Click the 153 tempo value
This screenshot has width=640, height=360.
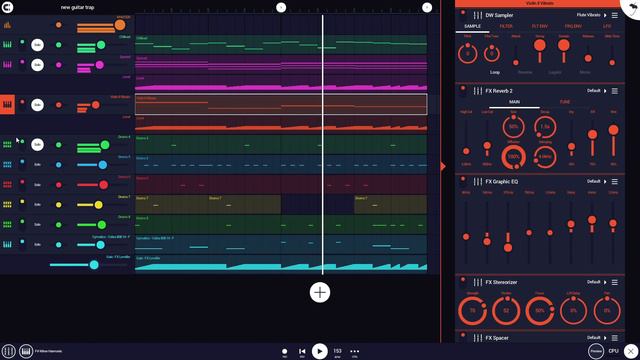click(x=338, y=351)
